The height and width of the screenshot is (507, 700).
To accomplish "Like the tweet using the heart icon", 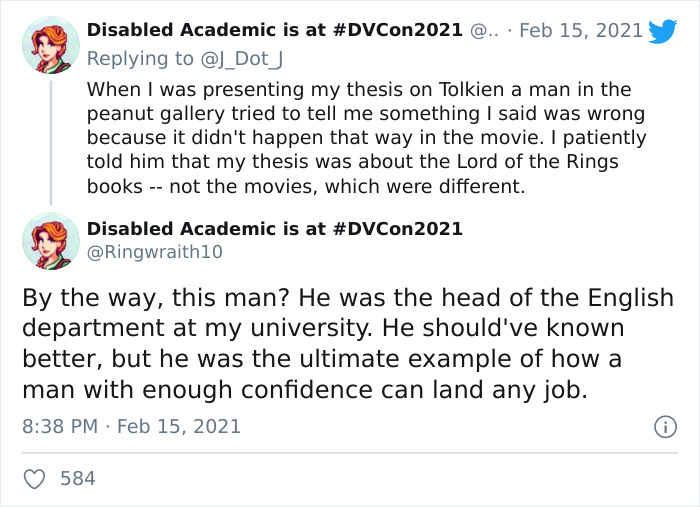I will click(35, 479).
